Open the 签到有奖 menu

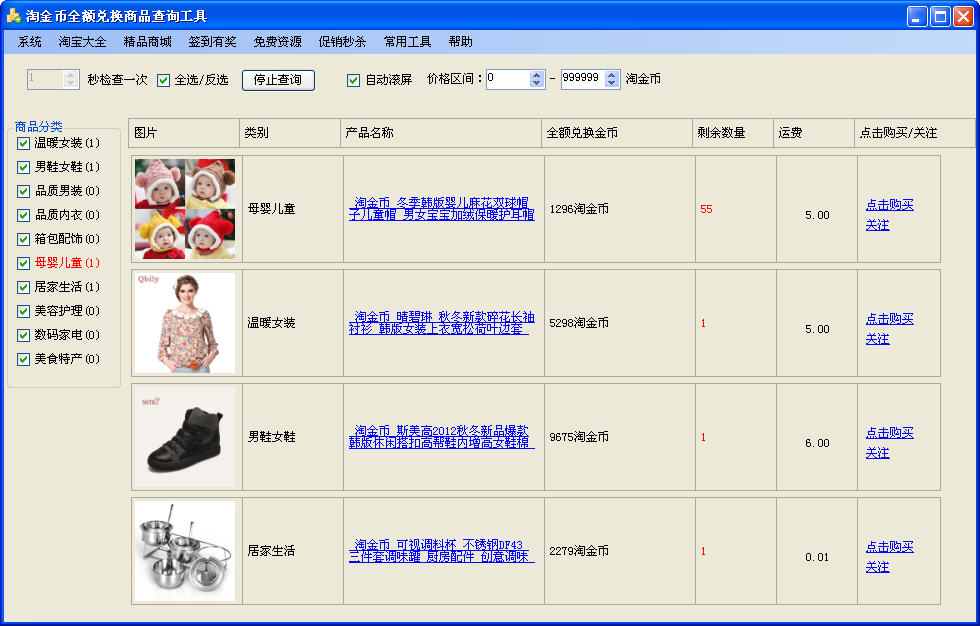[212, 42]
